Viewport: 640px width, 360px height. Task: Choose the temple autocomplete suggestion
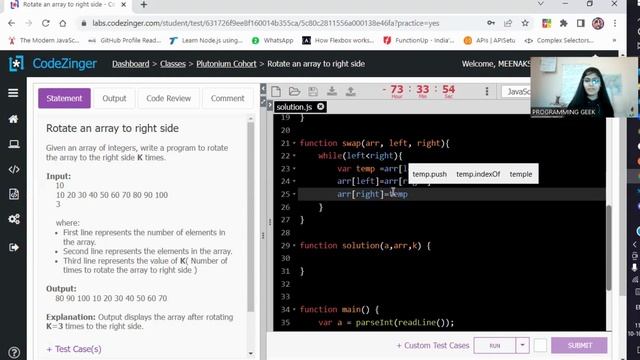click(521, 174)
